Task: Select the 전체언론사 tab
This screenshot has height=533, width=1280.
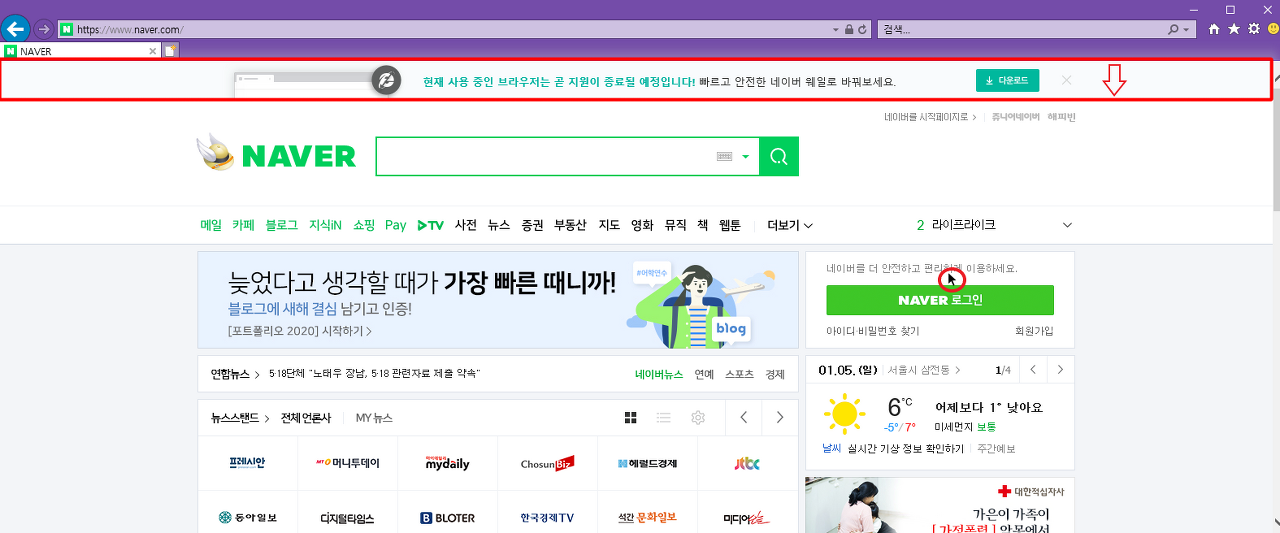Action: [x=305, y=418]
